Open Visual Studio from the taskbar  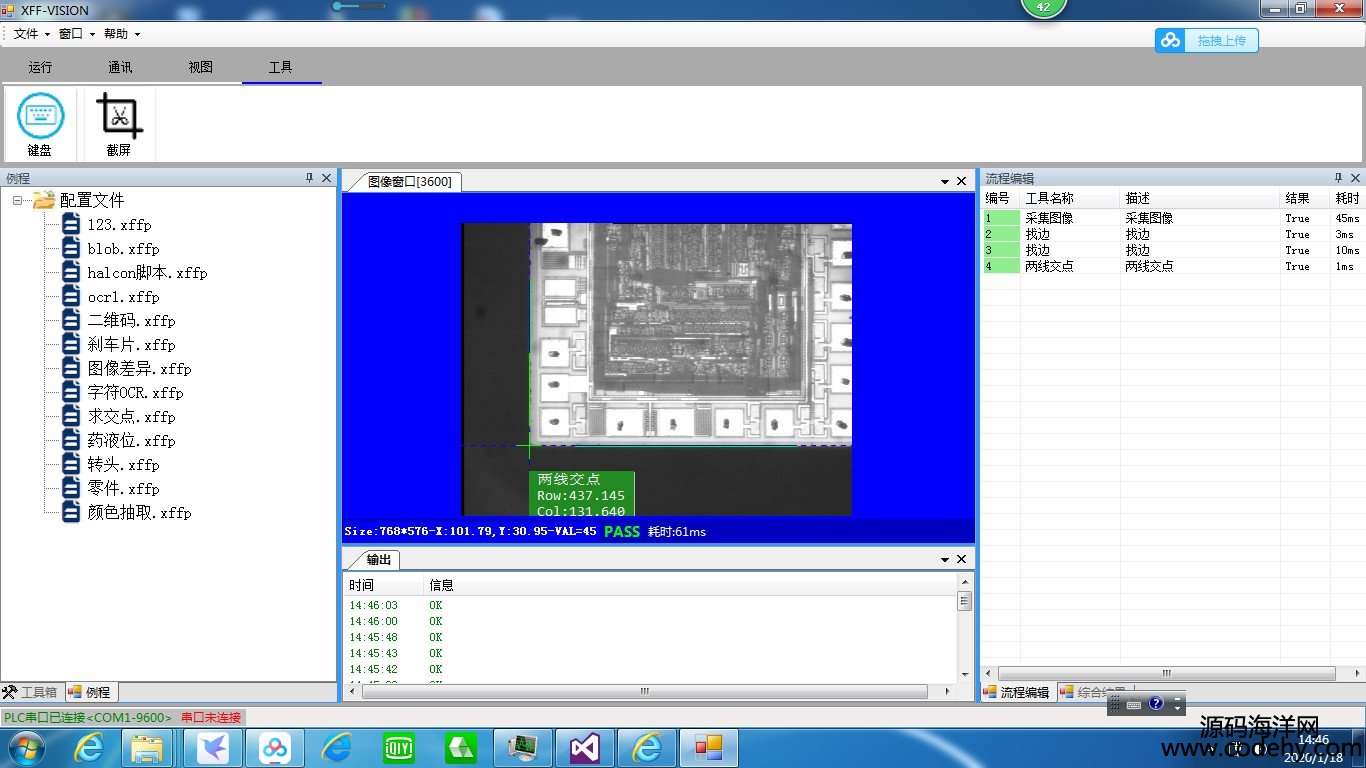pos(585,748)
